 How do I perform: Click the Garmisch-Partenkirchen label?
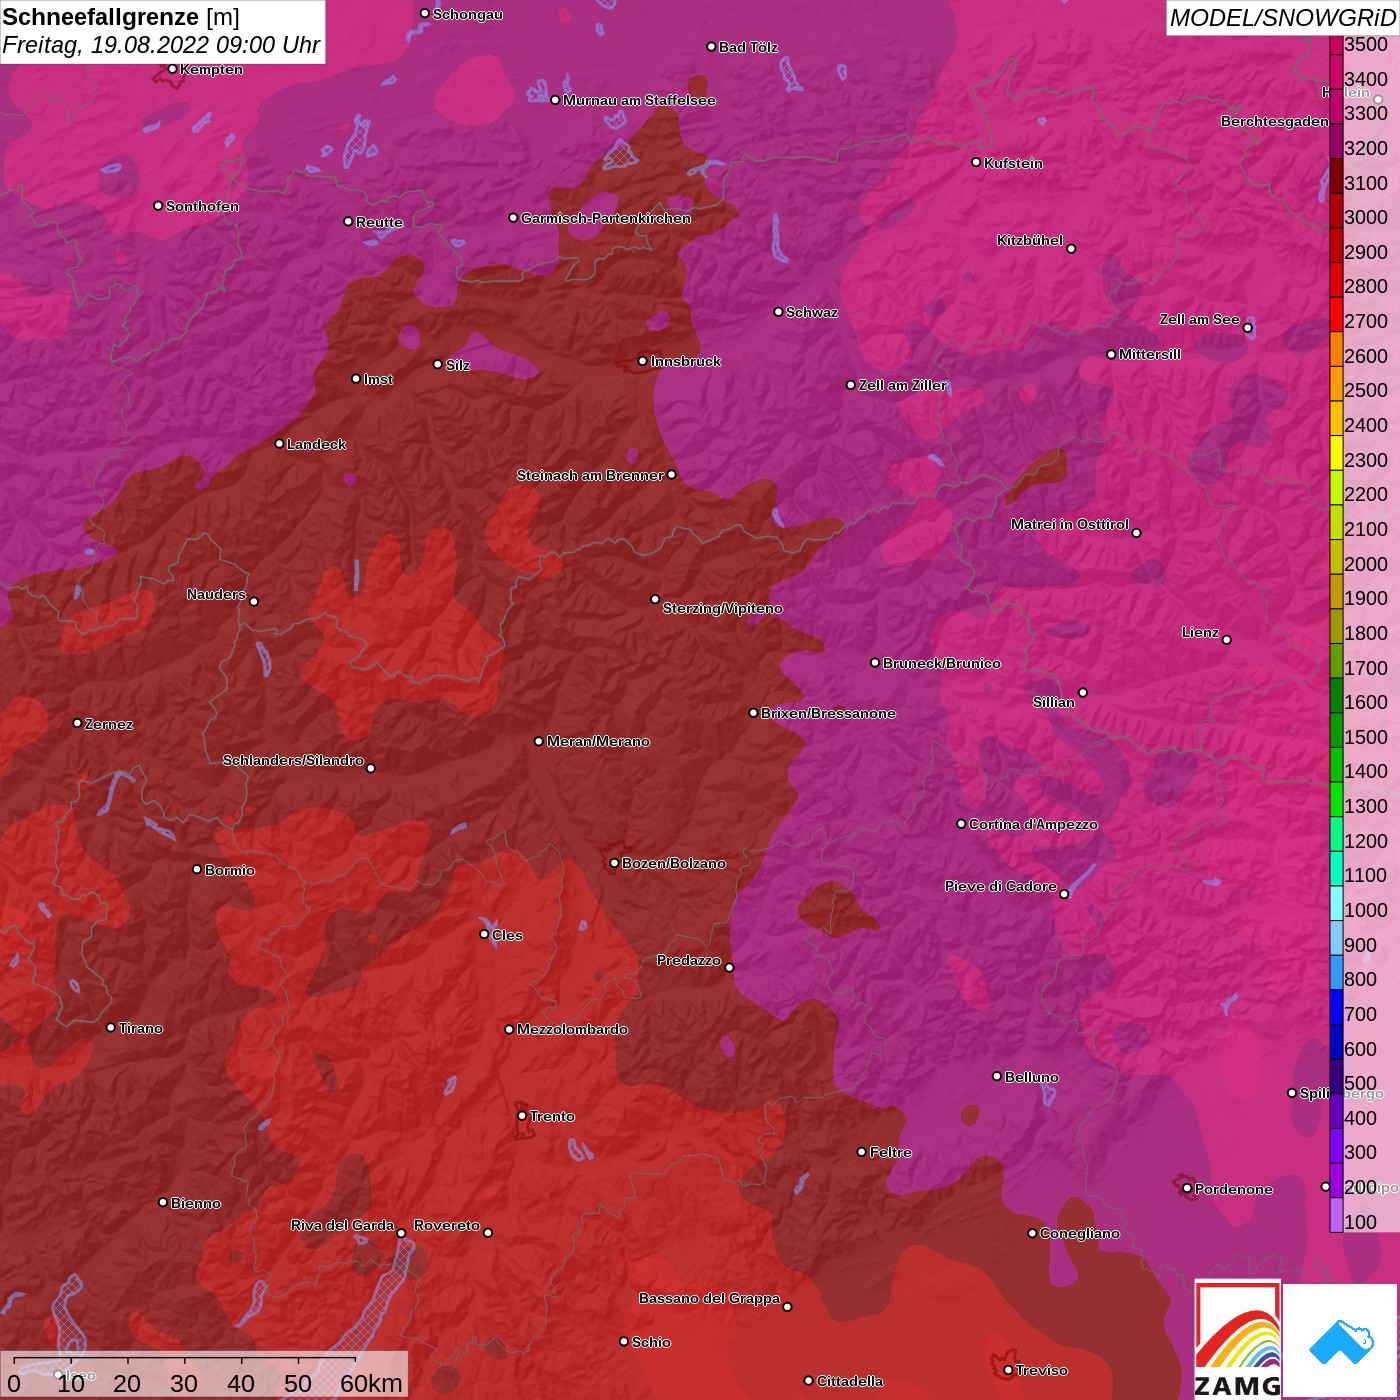pyautogui.click(x=606, y=218)
